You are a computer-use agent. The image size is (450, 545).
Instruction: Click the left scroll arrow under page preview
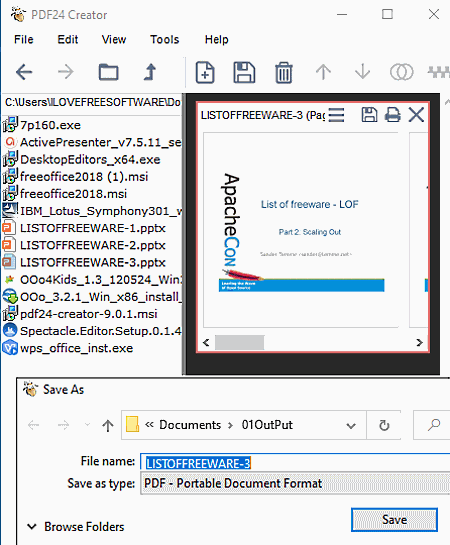pyautogui.click(x=206, y=343)
